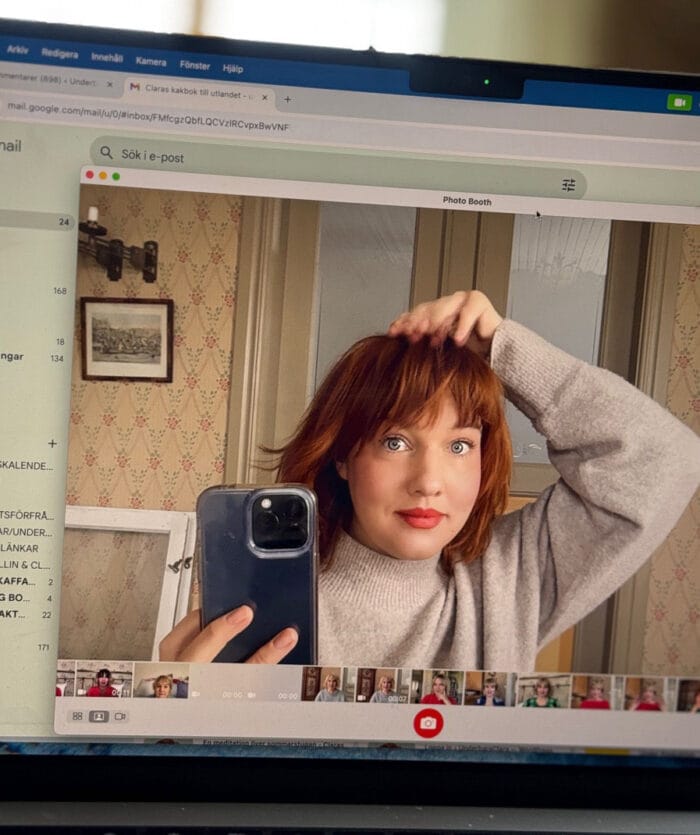Viewport: 700px width, 835px height.
Task: Click the plus icon in Gmail sidebar
Action: (52, 443)
